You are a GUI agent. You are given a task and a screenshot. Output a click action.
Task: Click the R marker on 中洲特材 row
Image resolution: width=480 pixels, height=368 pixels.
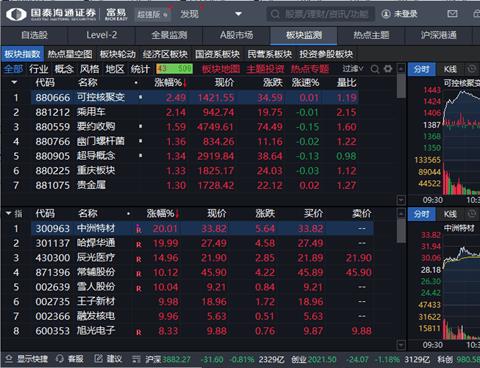tap(139, 229)
